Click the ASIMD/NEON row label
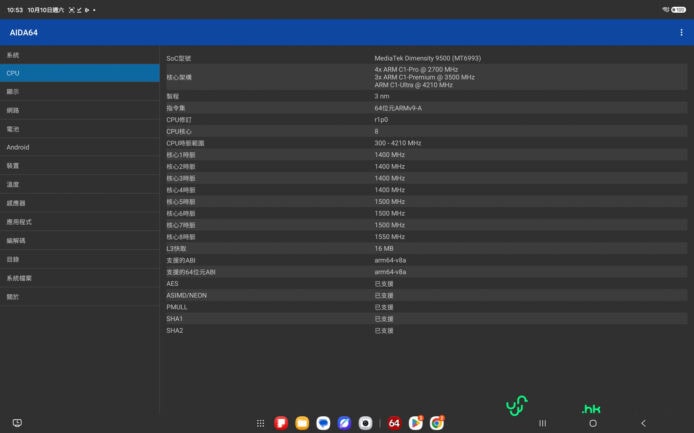Image resolution: width=694 pixels, height=433 pixels. (186, 295)
